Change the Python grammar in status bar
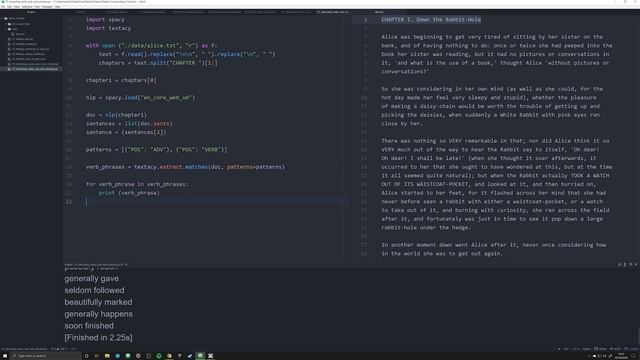Image resolution: width=640 pixels, height=360 pixels. coord(587,349)
